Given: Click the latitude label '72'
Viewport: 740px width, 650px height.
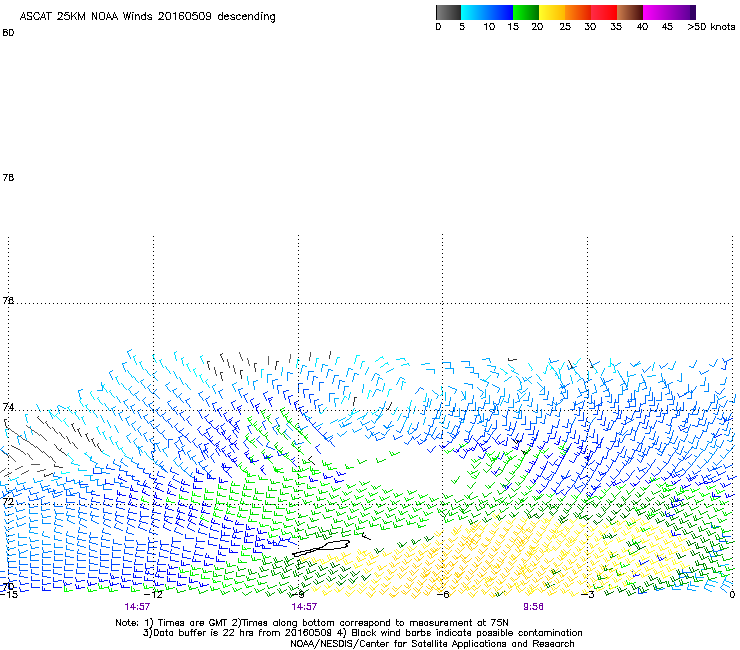Looking at the screenshot, I should click(8, 502).
